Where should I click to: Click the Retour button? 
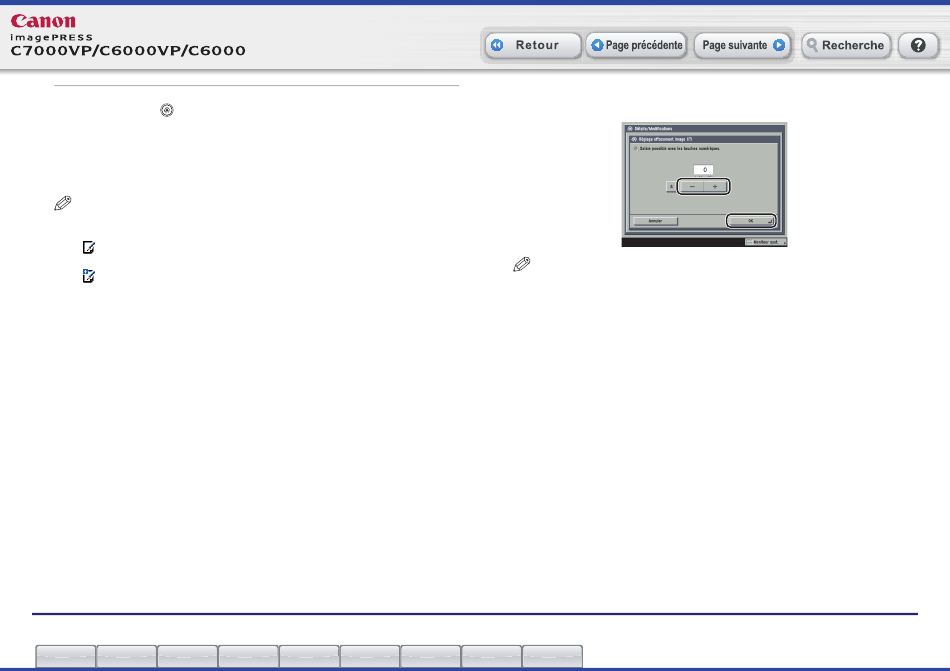point(533,45)
